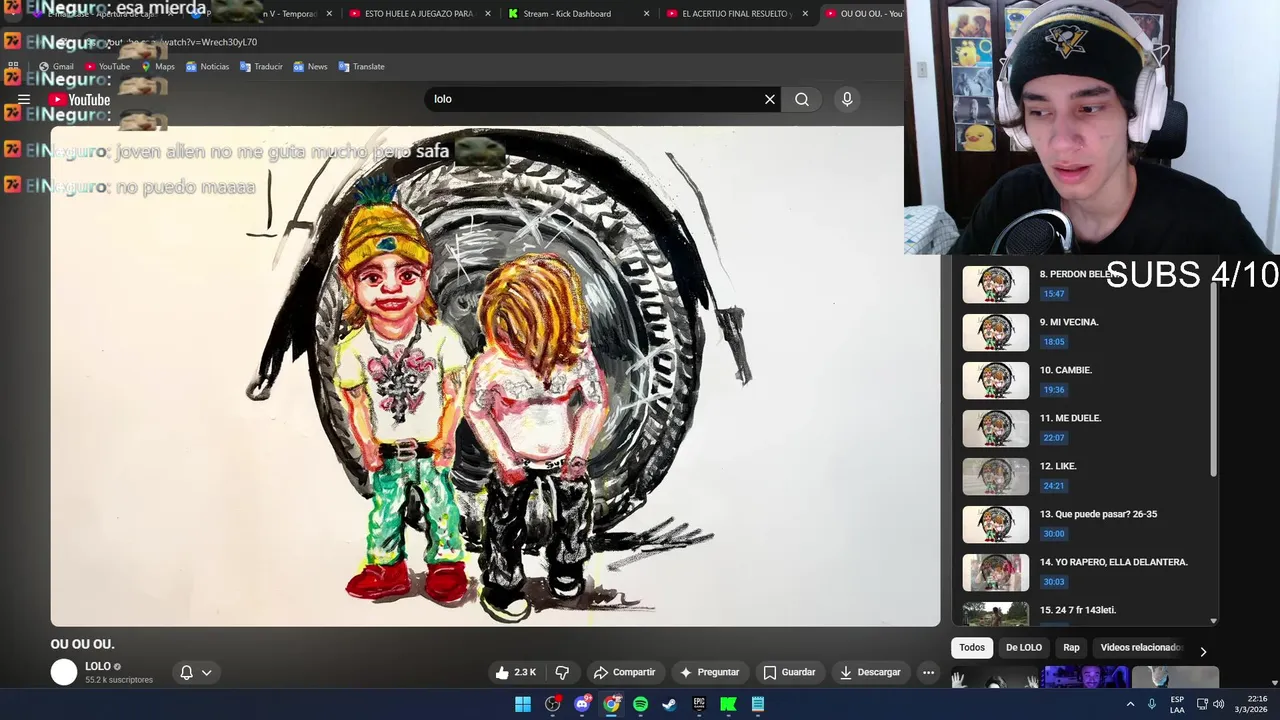
Task: Close the EL ACERTIJO FINAL tab
Action: (805, 14)
